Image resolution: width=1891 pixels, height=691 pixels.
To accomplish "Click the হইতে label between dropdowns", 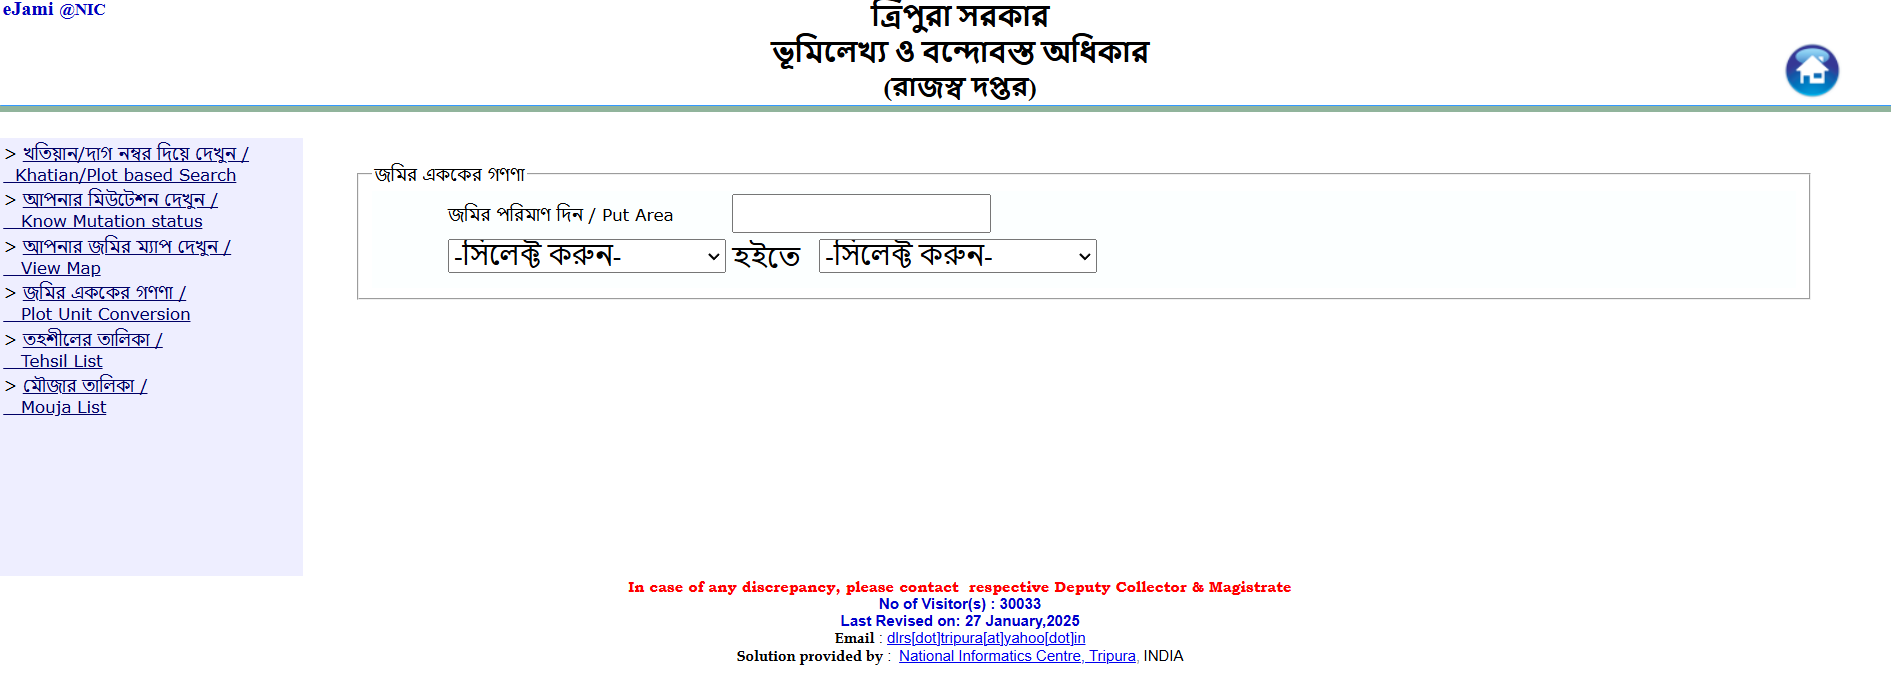I will point(766,257).
